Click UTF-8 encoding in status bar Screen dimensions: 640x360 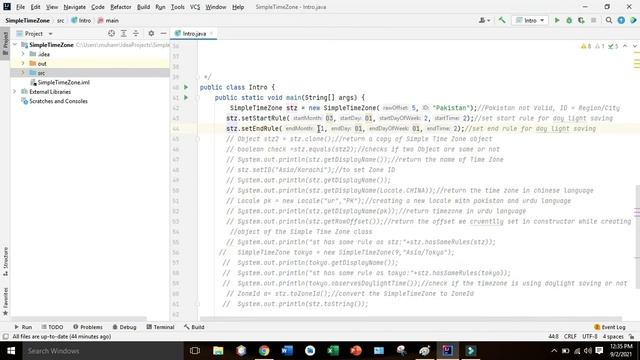click(589, 336)
